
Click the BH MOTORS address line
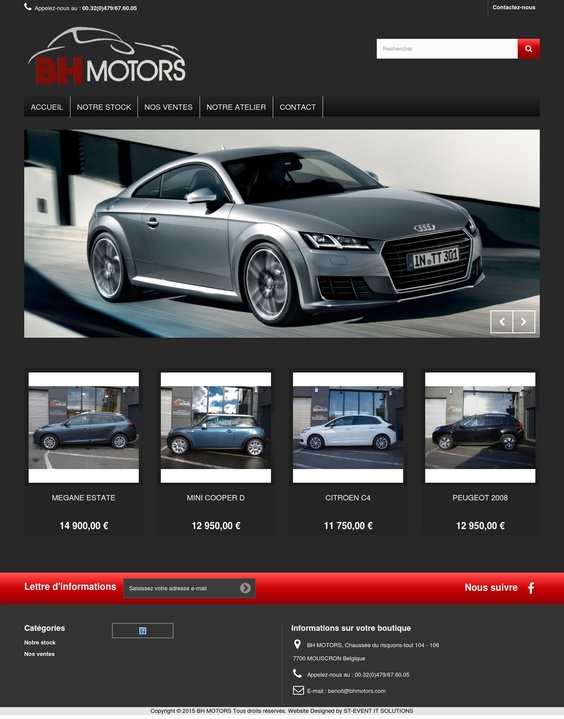(373, 645)
